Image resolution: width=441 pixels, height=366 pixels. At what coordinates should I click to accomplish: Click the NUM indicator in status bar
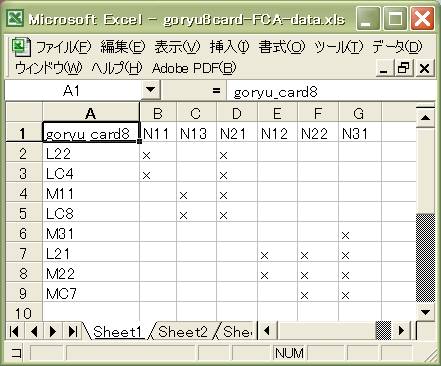click(x=289, y=353)
